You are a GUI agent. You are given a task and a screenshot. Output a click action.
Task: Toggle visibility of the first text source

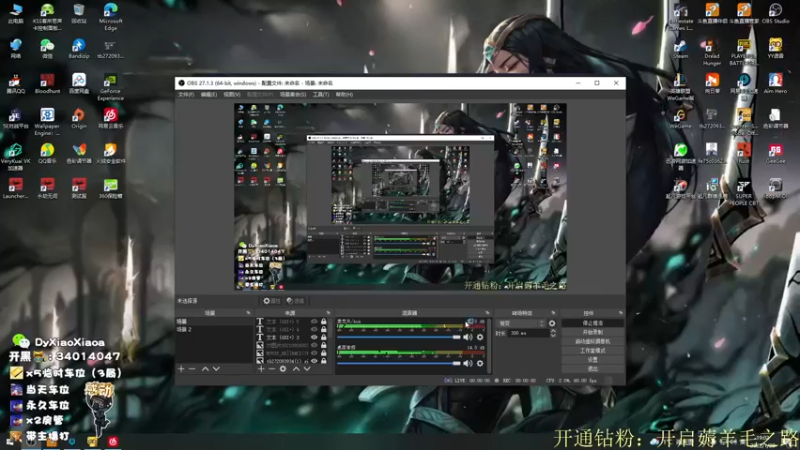pyautogui.click(x=314, y=321)
